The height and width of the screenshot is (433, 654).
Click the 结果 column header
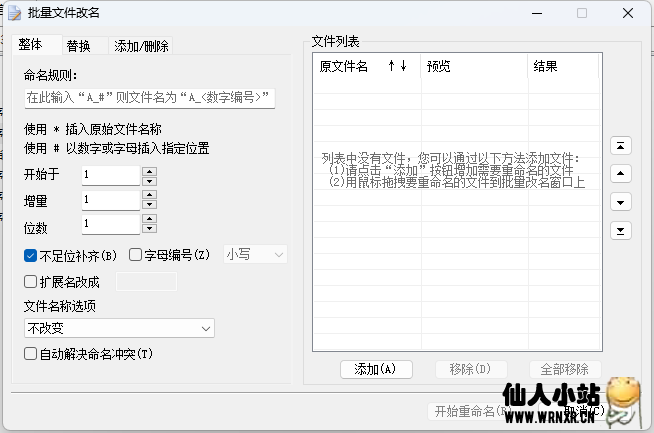click(x=563, y=66)
